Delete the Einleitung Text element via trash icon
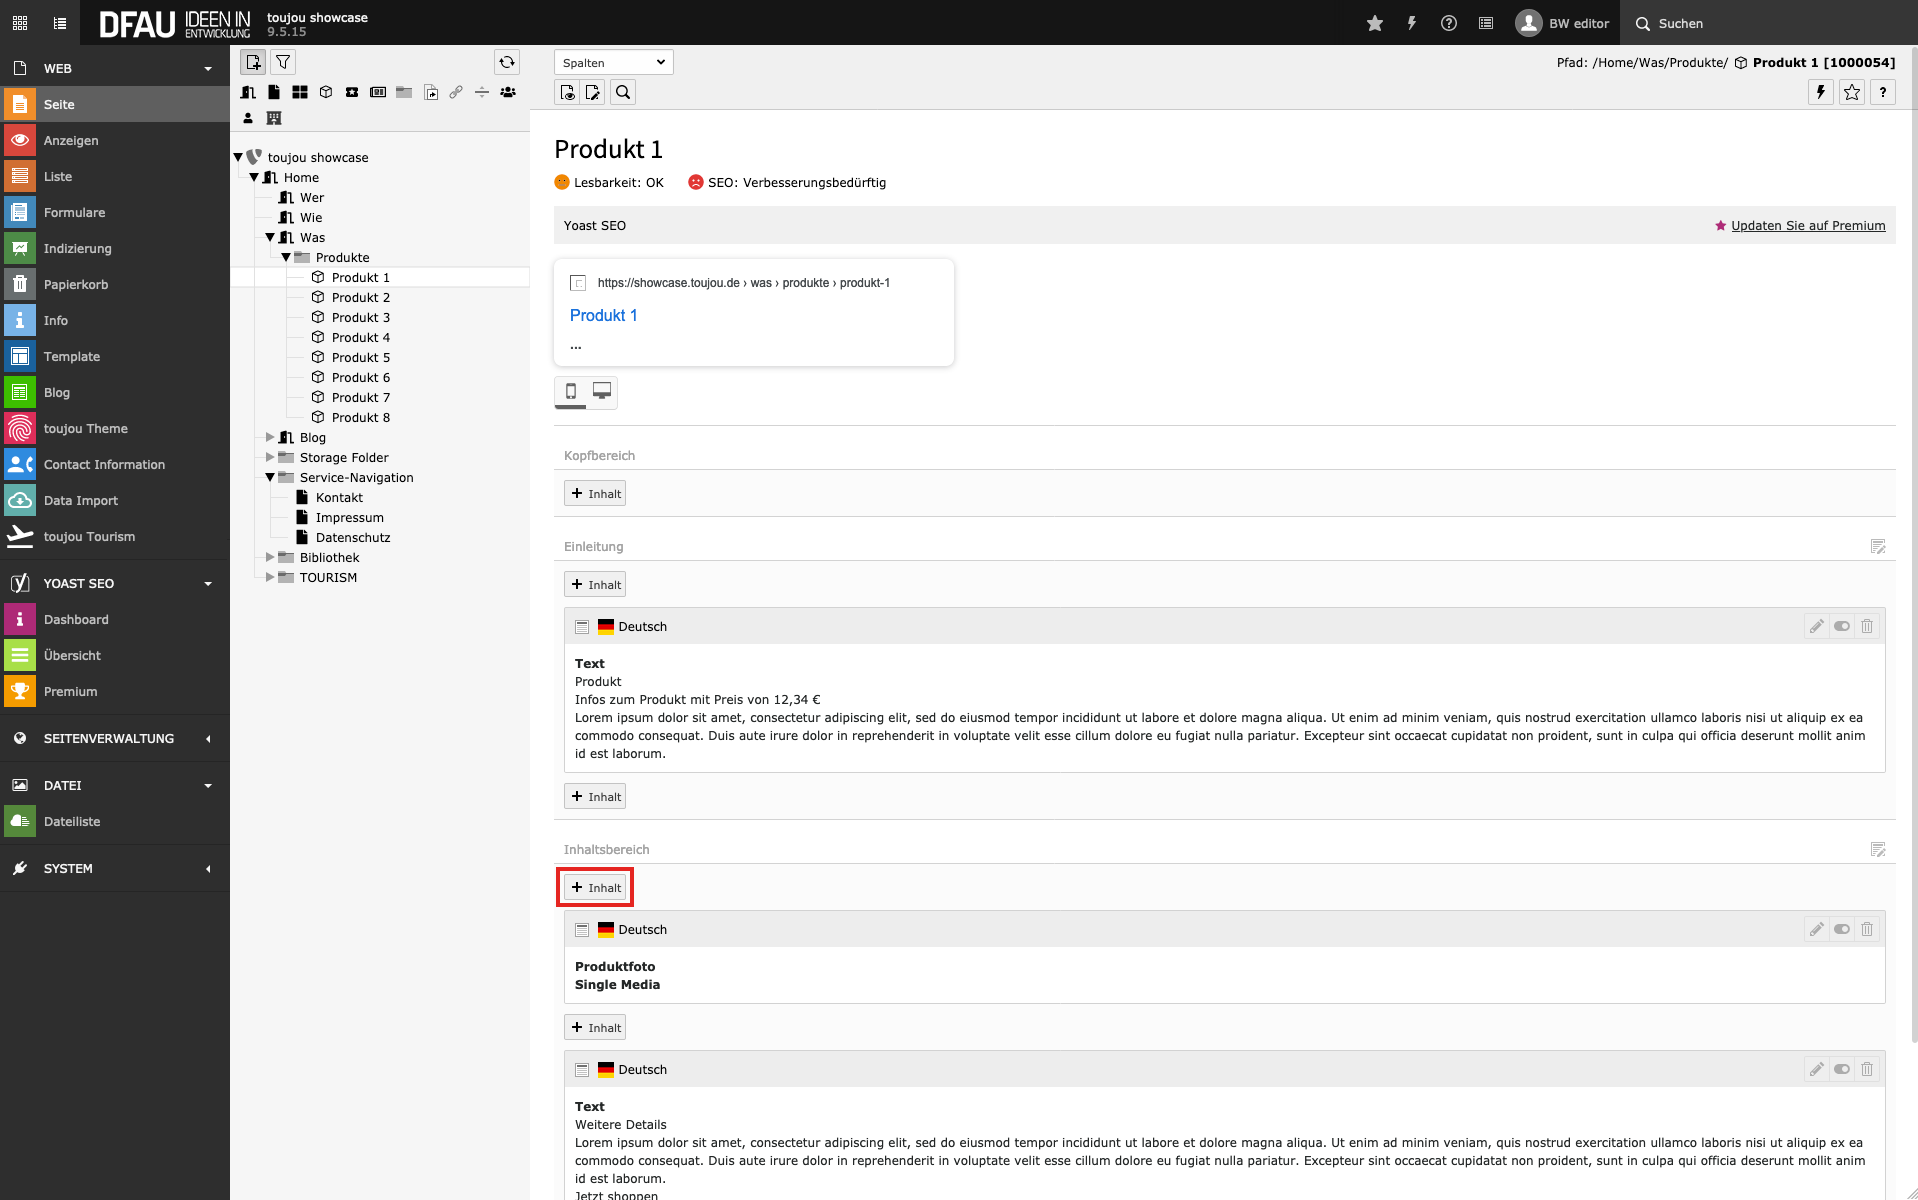This screenshot has width=1918, height=1200. [1867, 626]
